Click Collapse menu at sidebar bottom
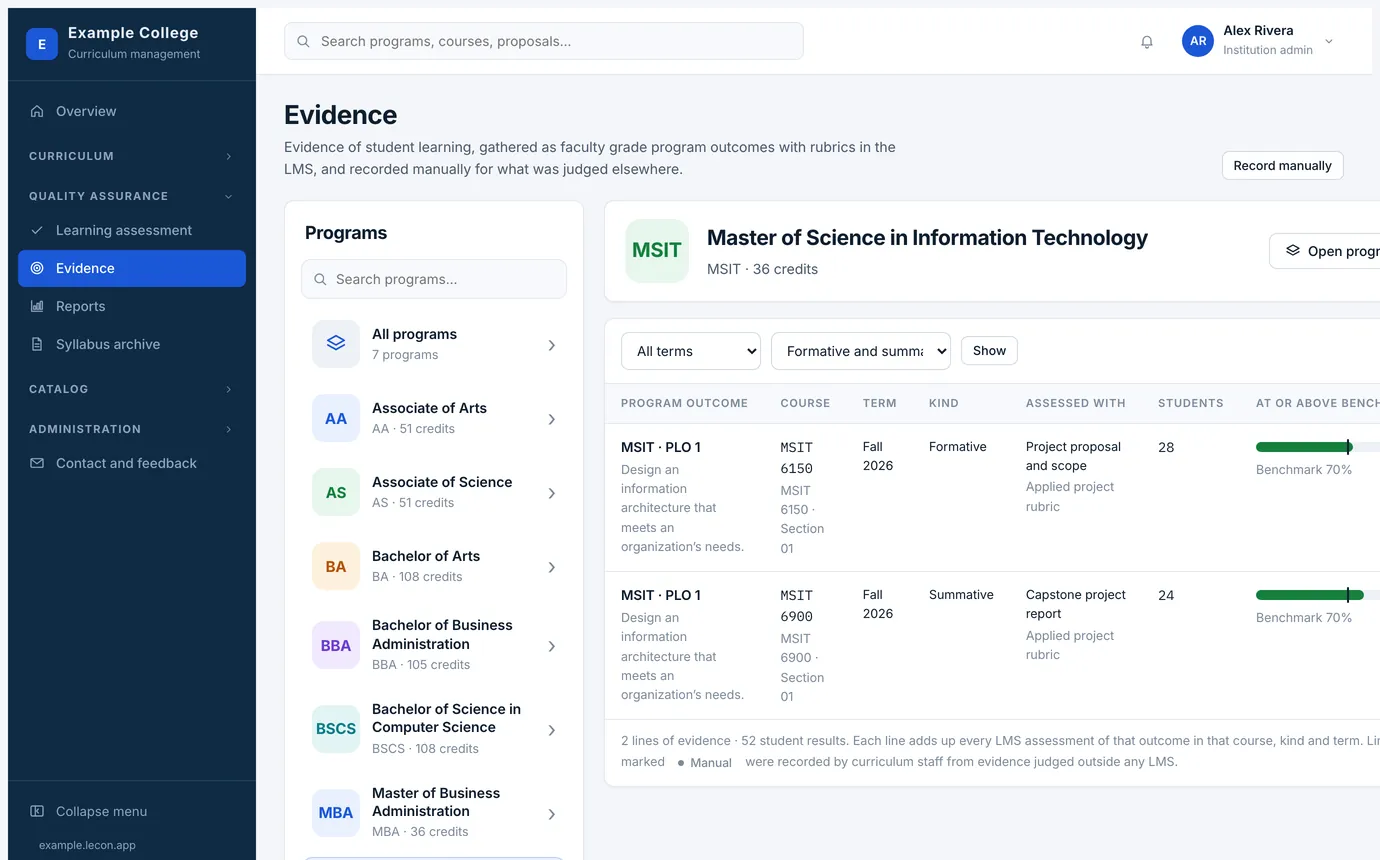 tap(132, 811)
